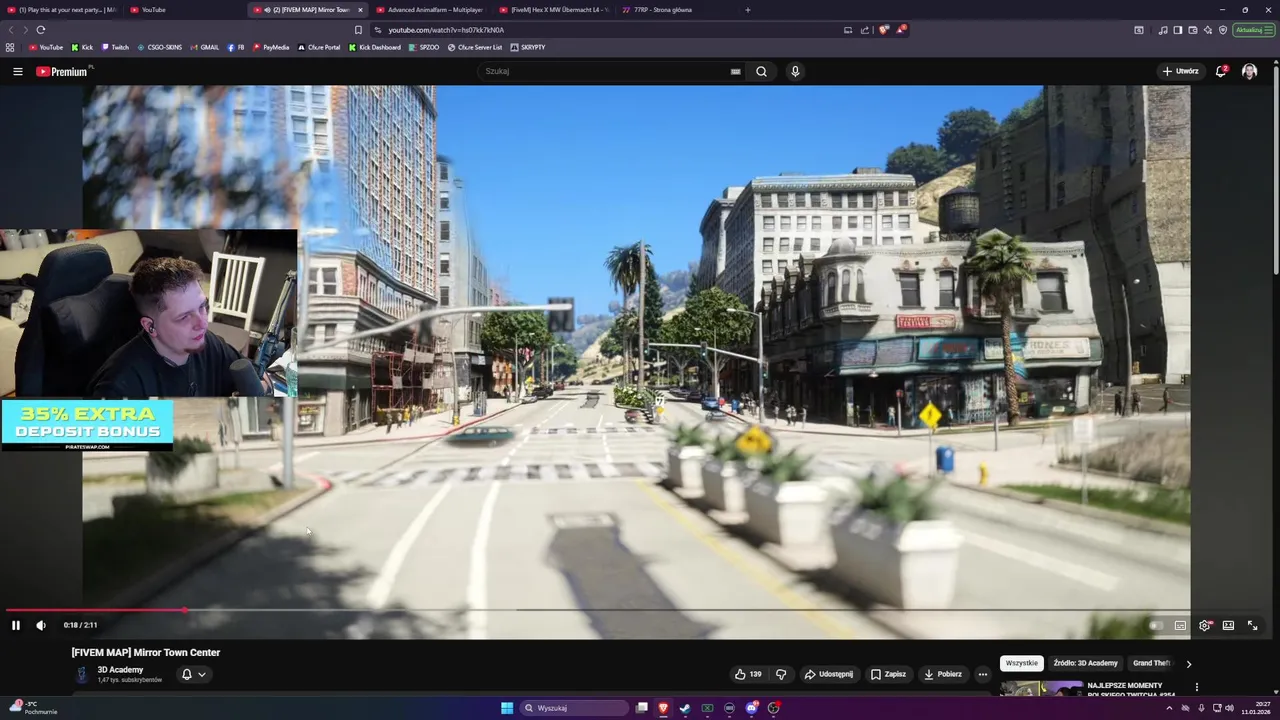Viewport: 1280px width, 720px height.
Task: Open Discord from the taskbar
Action: pyautogui.click(x=751, y=708)
